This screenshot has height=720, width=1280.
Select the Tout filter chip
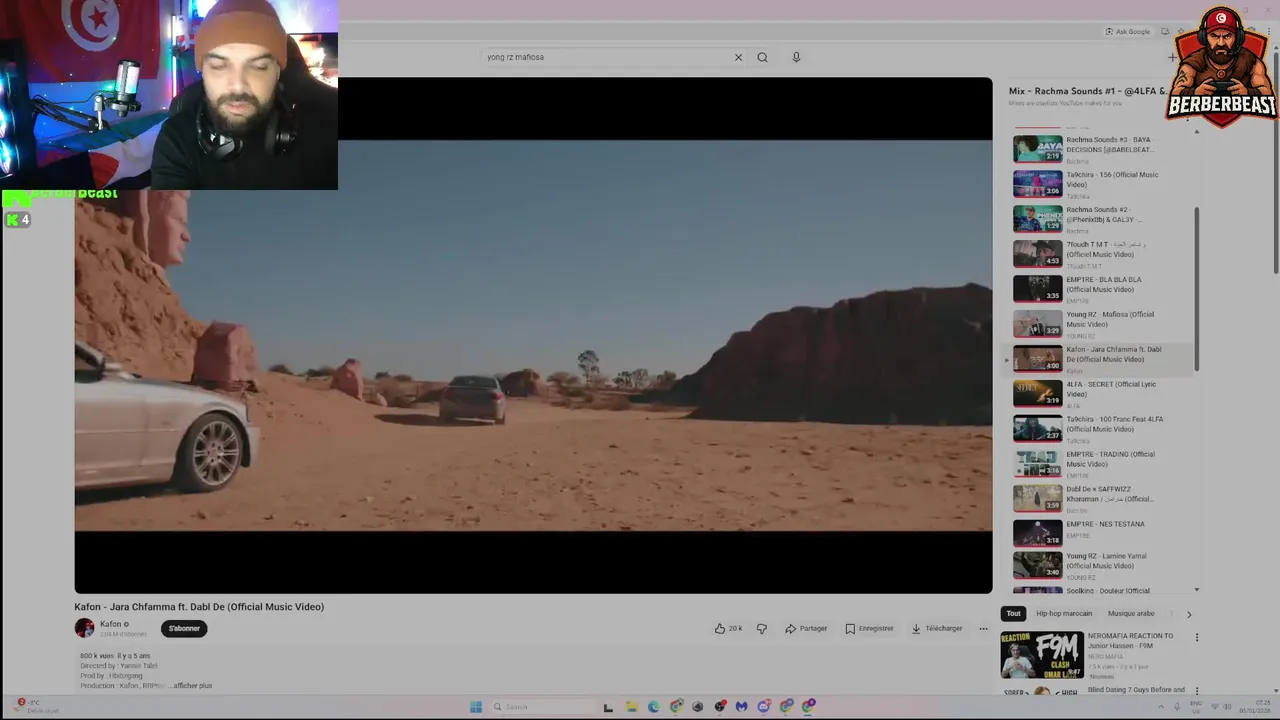coord(1013,614)
